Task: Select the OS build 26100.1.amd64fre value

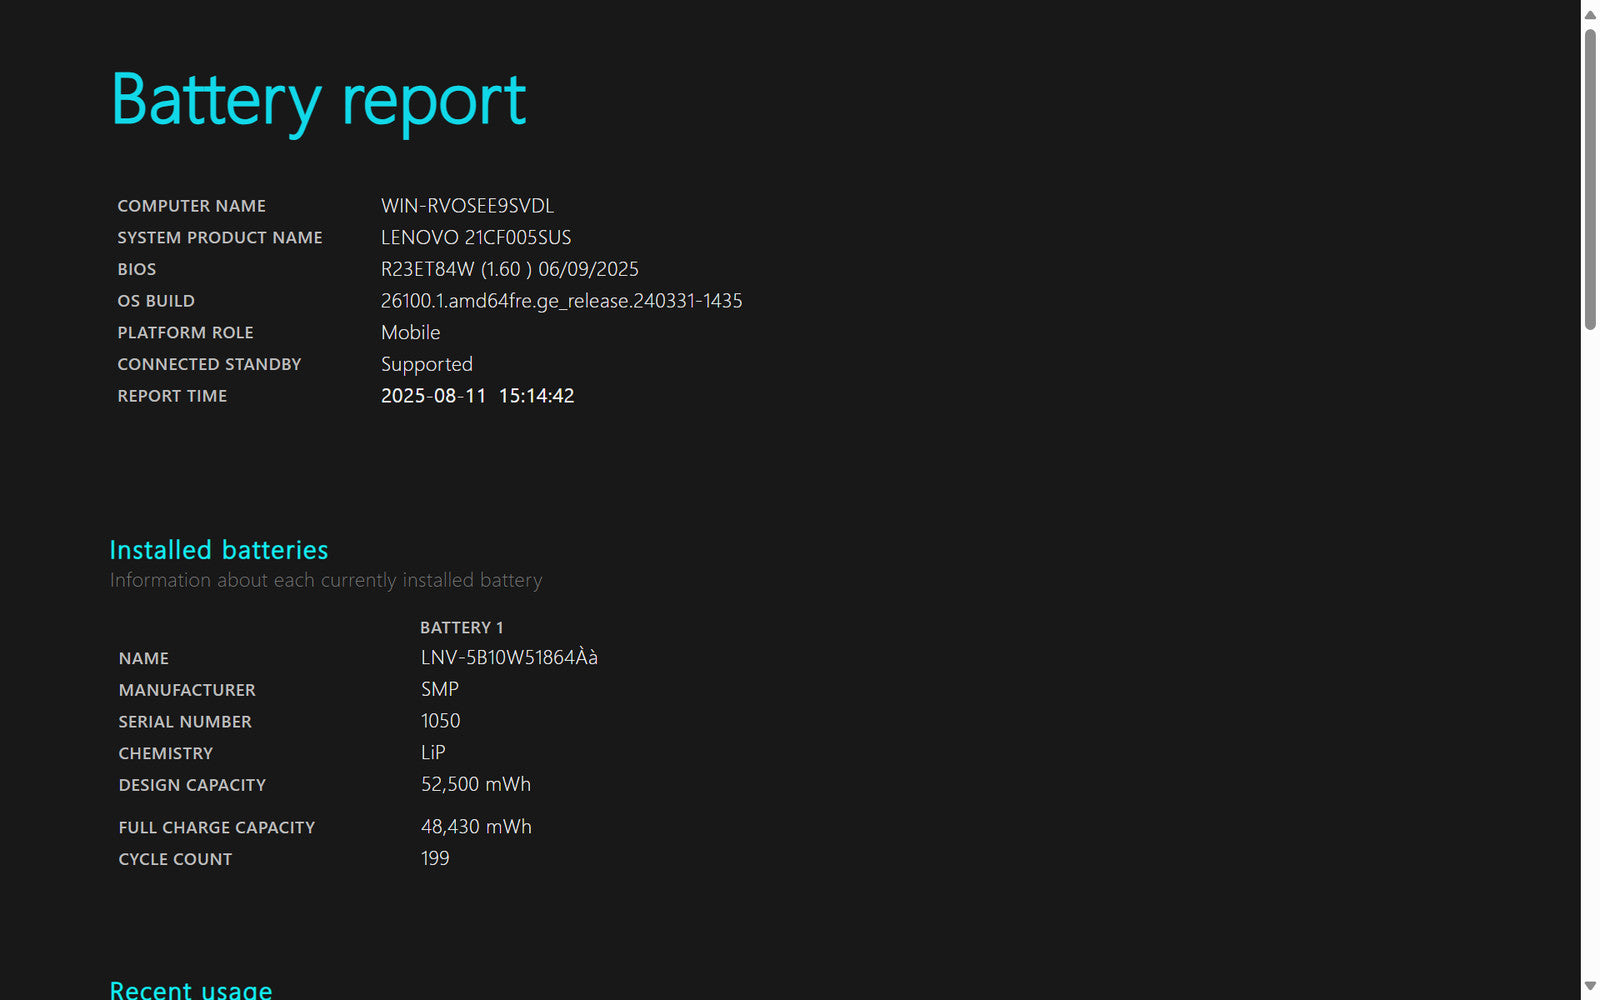Action: [562, 301]
